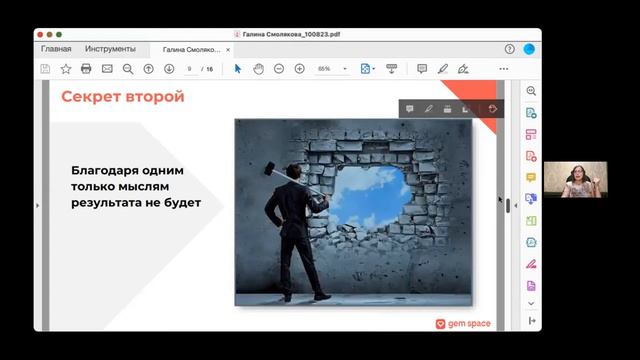Add the PDF to starred with star icon
640x360 pixels.
tap(66, 69)
